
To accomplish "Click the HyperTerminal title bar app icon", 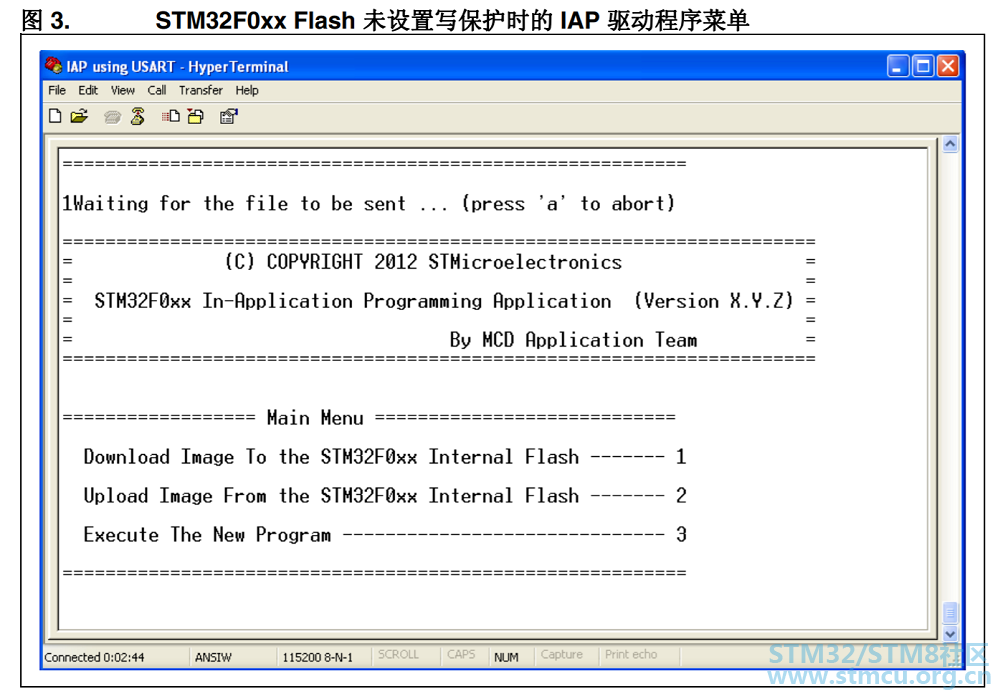I will pos(54,66).
